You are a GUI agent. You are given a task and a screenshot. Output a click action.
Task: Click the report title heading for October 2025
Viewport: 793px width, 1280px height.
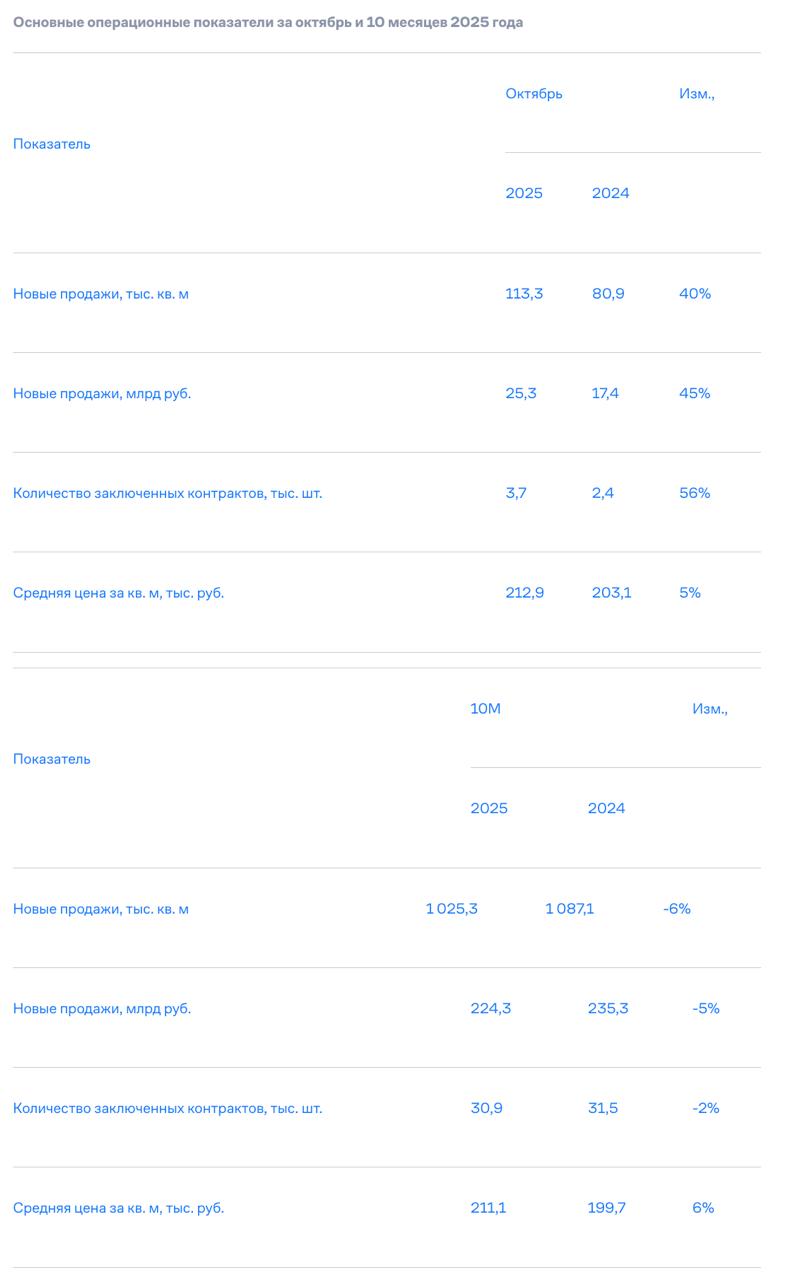coord(268,22)
